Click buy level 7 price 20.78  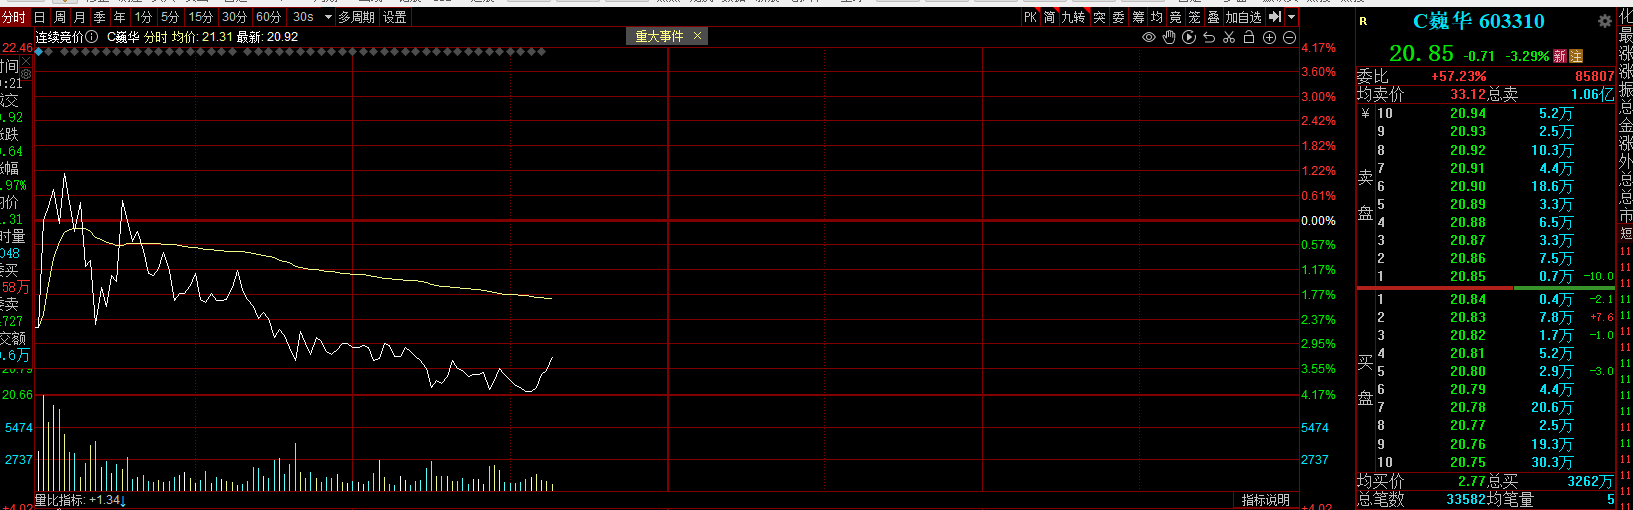1468,407
